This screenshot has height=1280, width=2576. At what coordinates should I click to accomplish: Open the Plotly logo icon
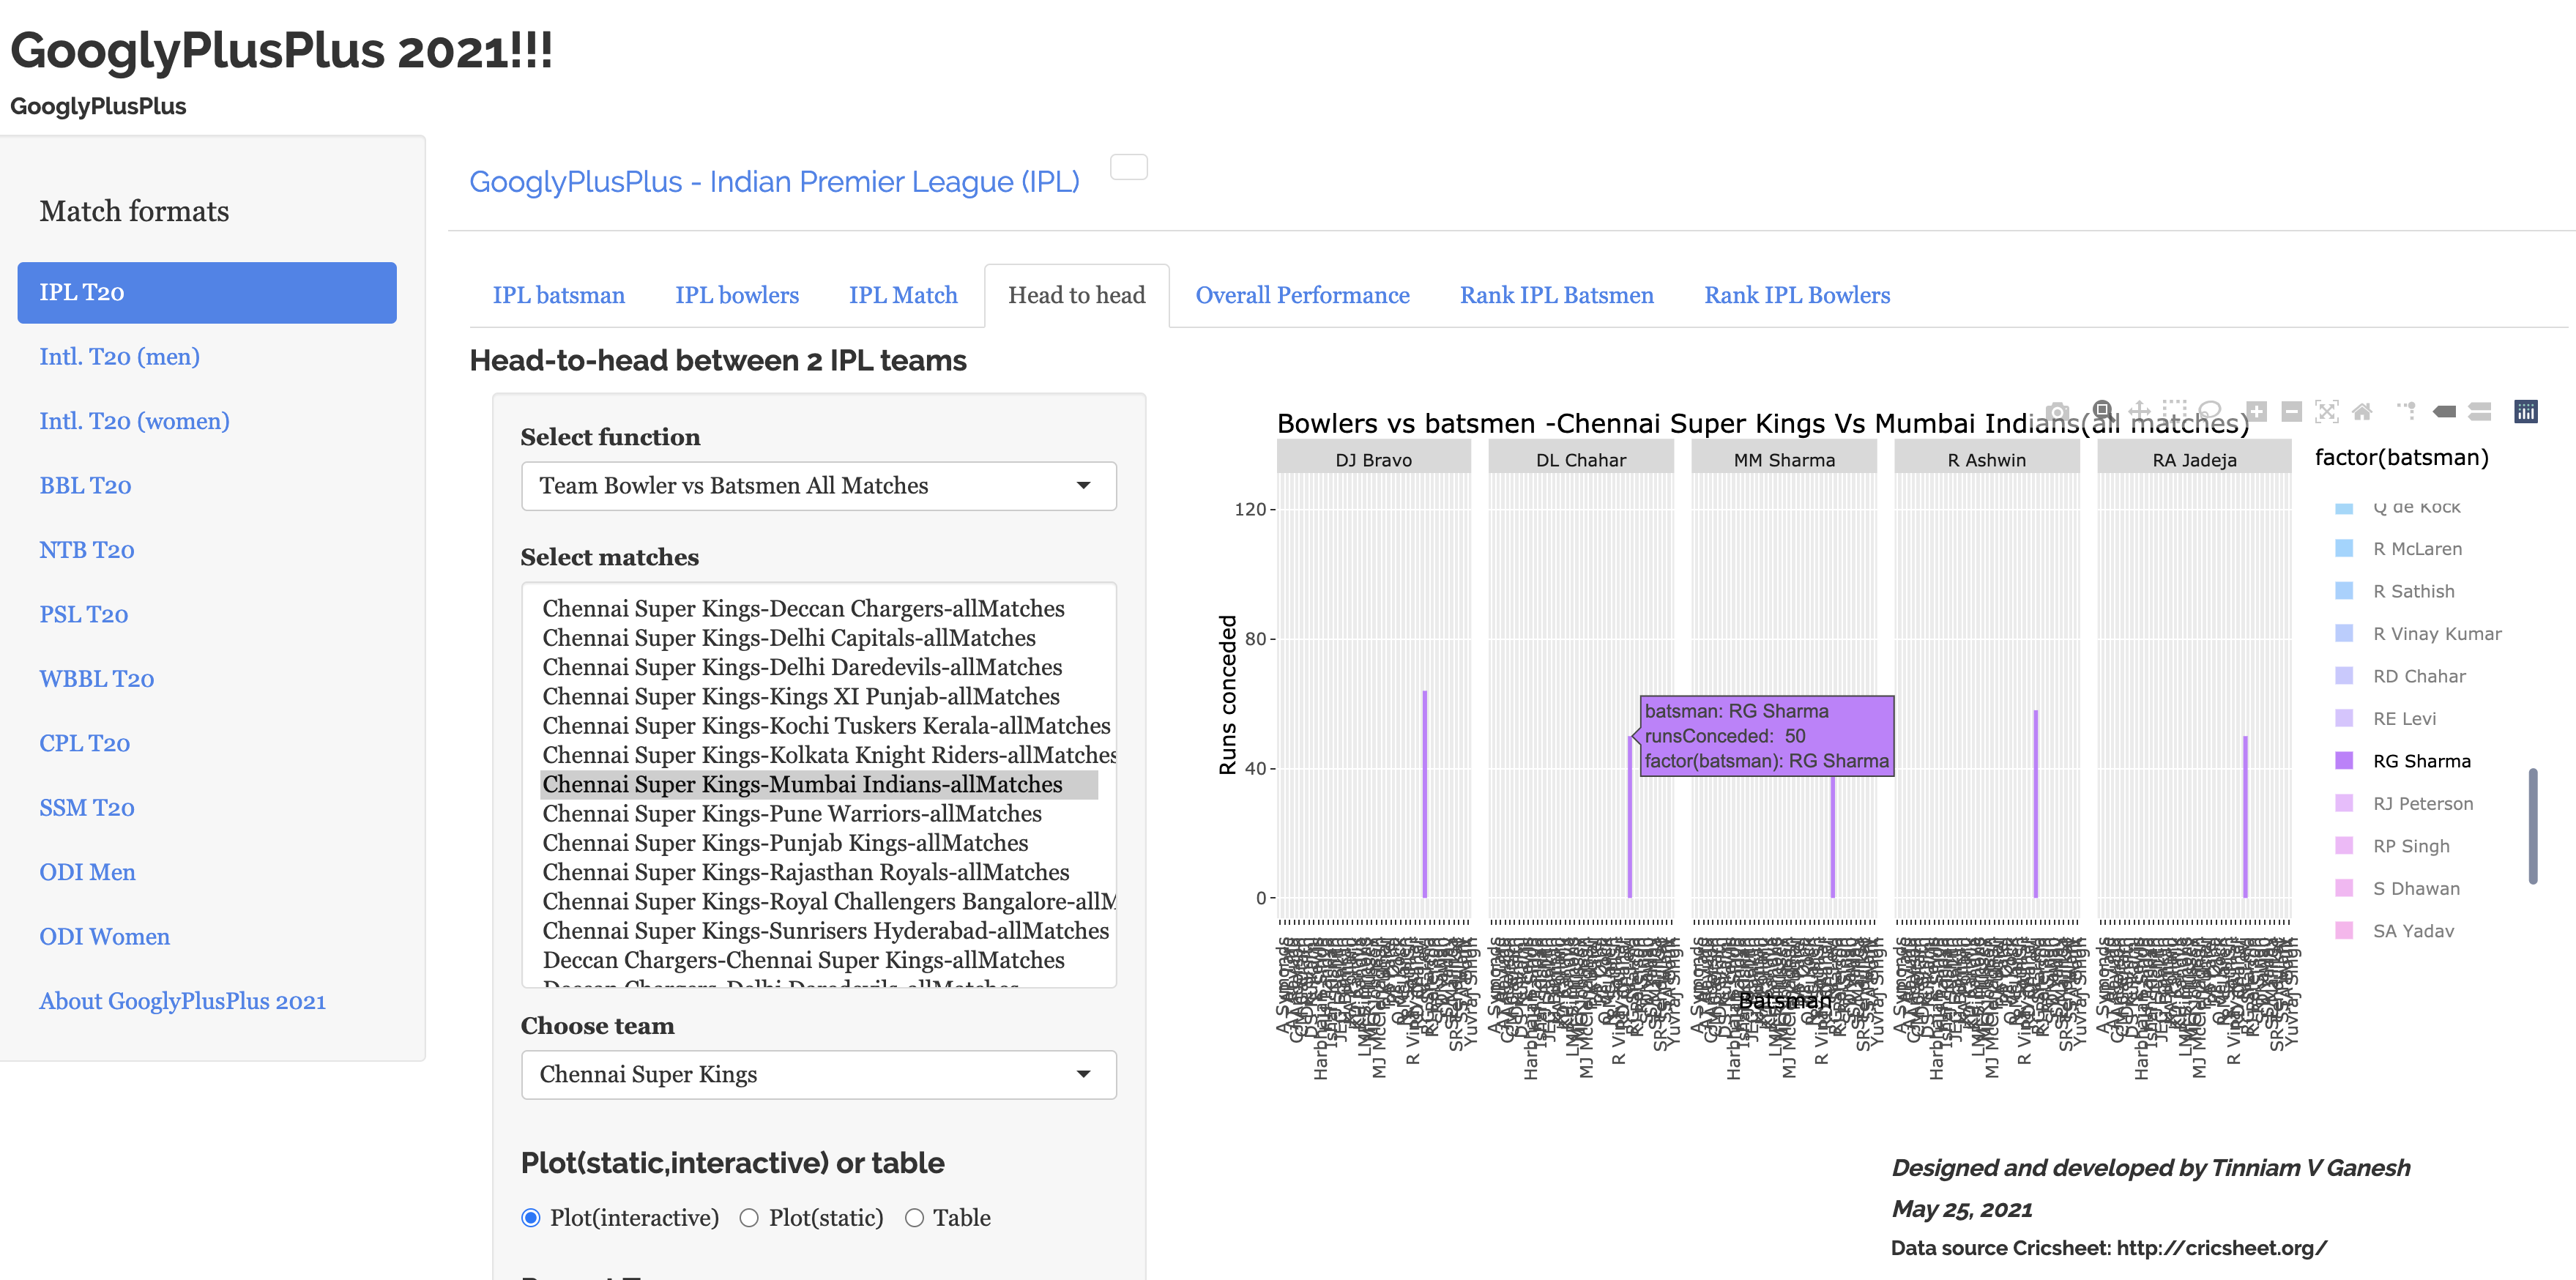(2526, 411)
